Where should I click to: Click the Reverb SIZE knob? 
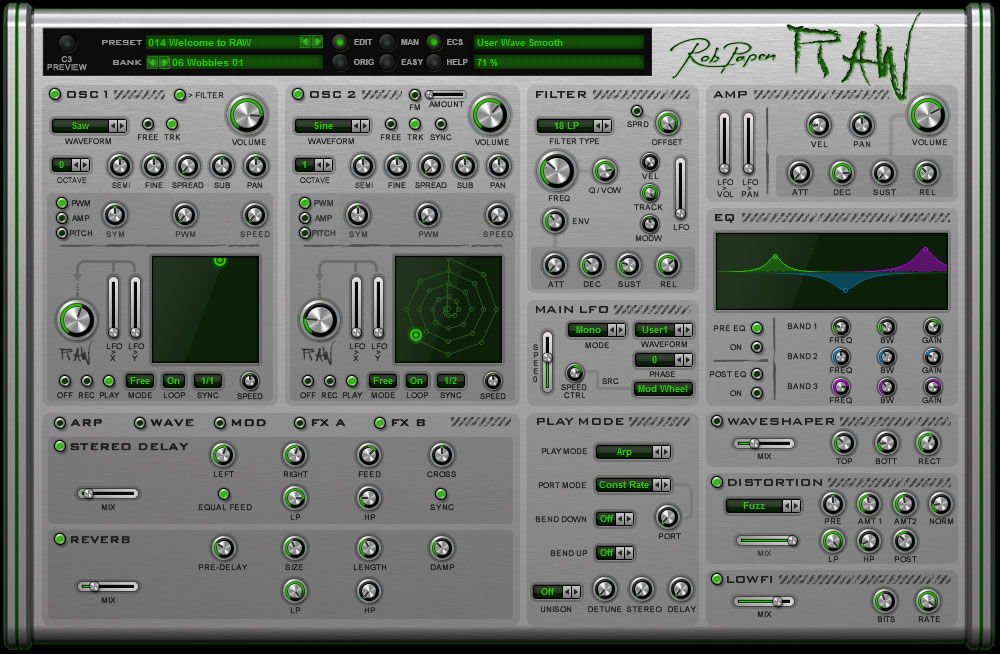pyautogui.click(x=294, y=547)
